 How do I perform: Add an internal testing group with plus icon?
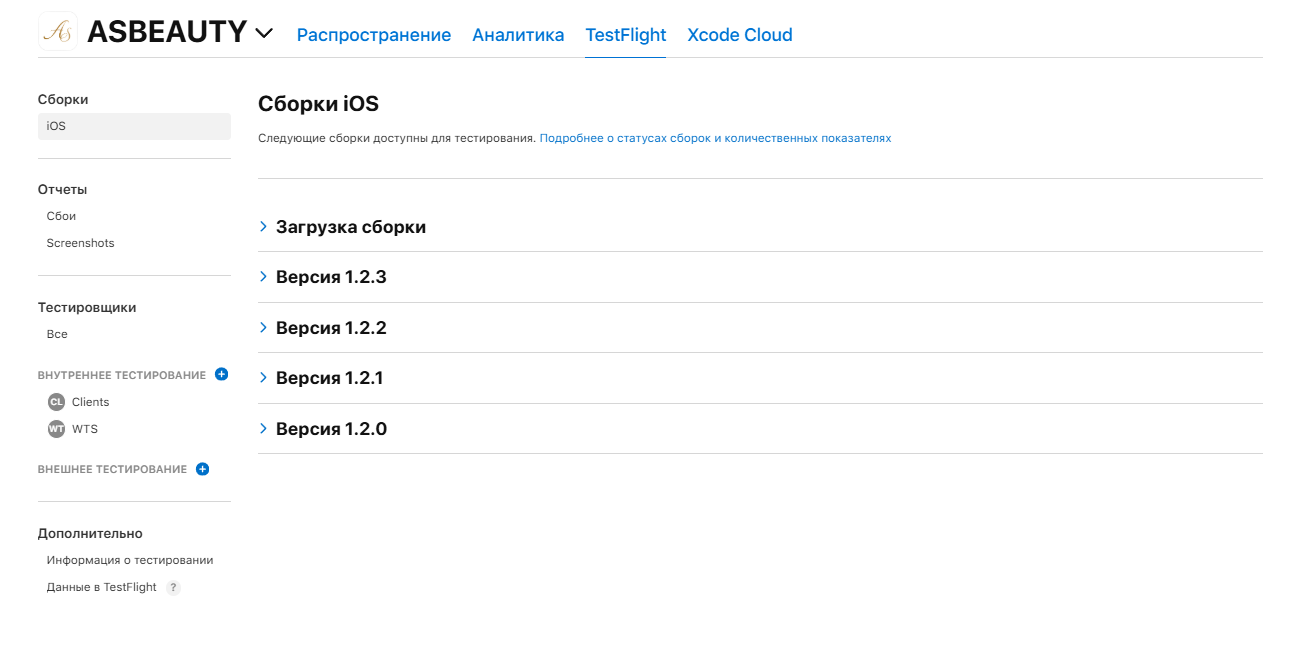tap(222, 374)
